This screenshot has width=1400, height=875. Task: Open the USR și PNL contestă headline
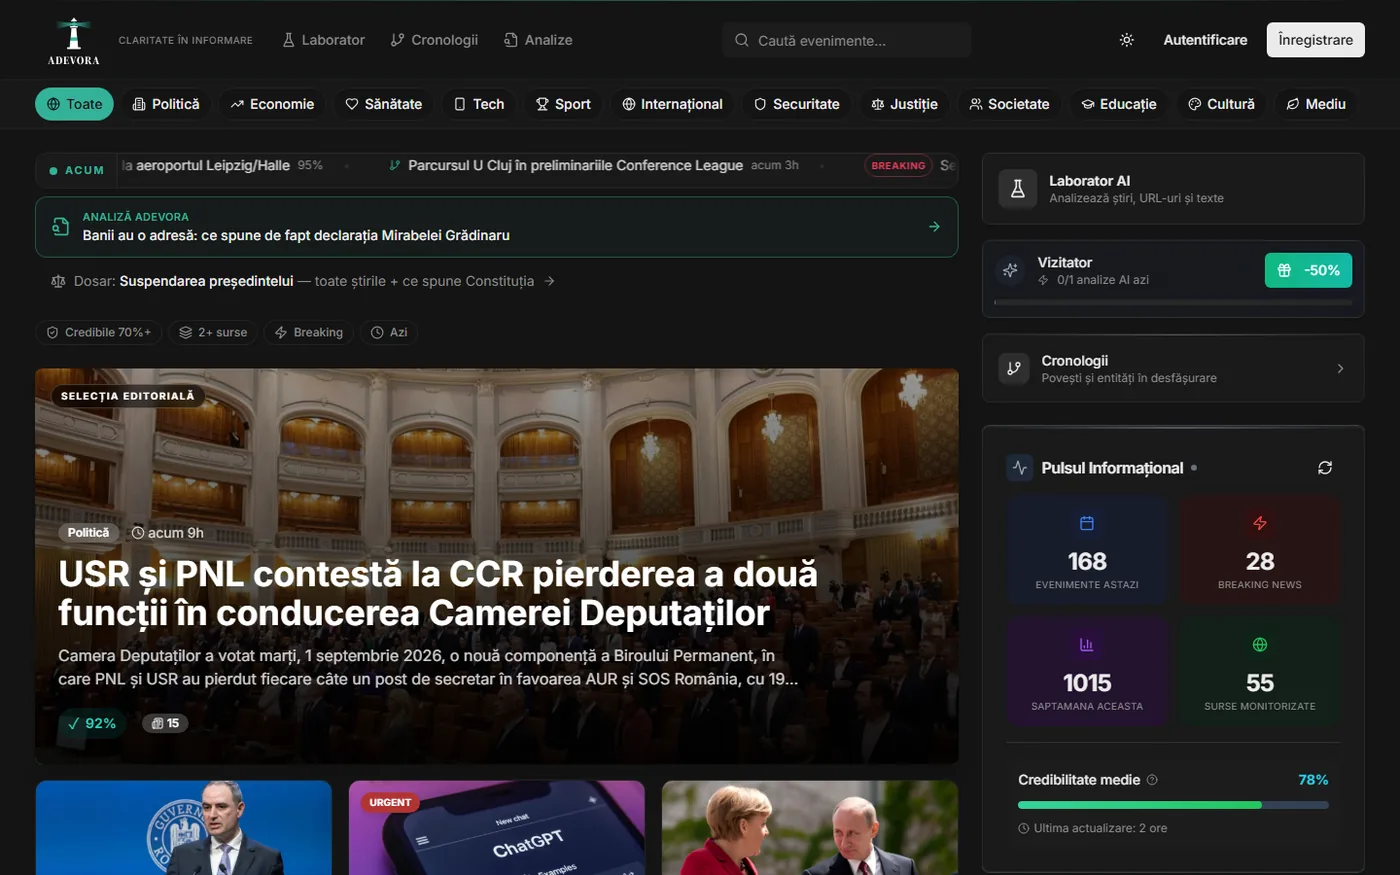(x=438, y=593)
